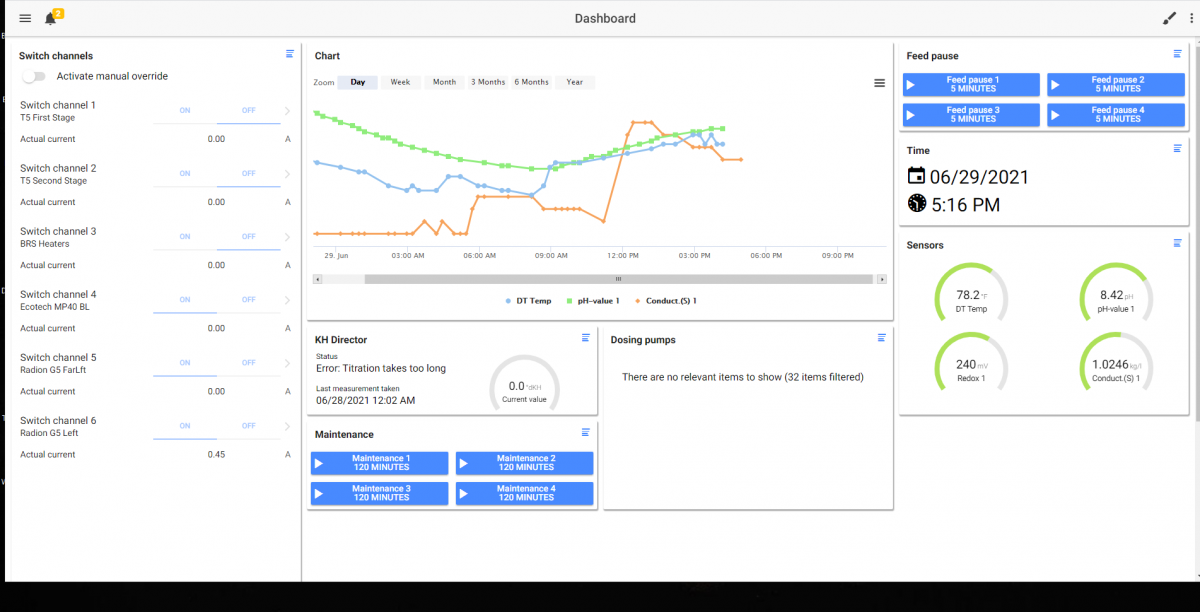Select the Year zoom range
Image resolution: width=1200 pixels, height=612 pixels.
(575, 82)
